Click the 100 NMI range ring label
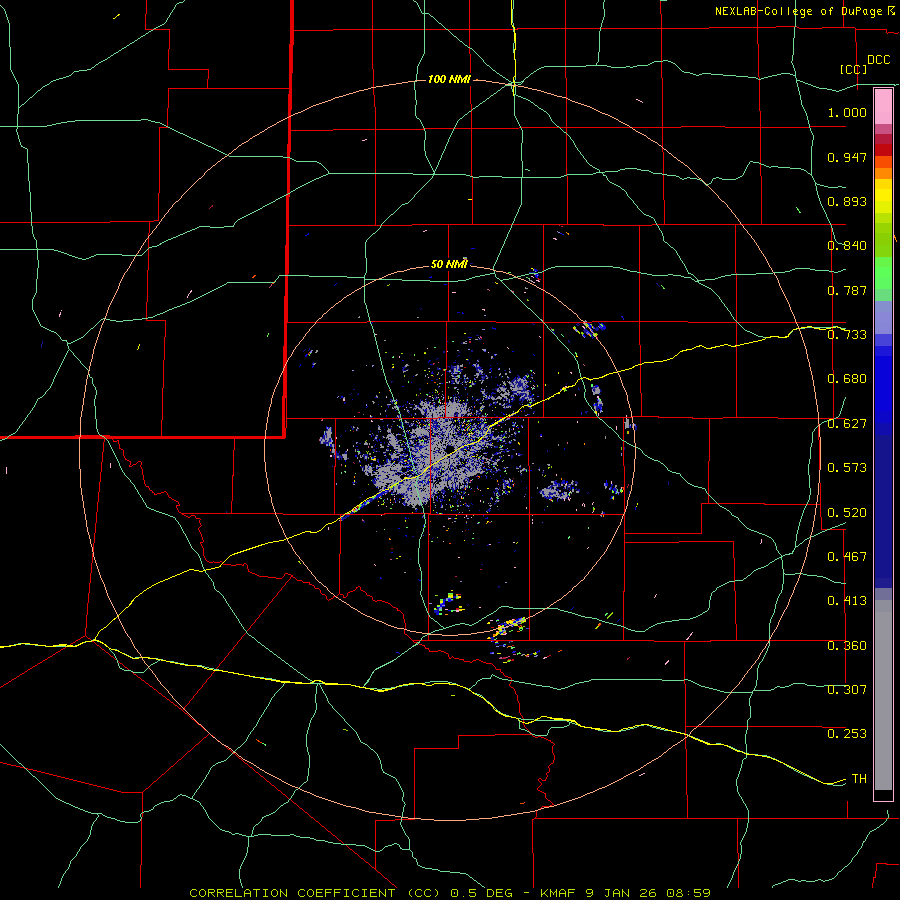 point(449,79)
